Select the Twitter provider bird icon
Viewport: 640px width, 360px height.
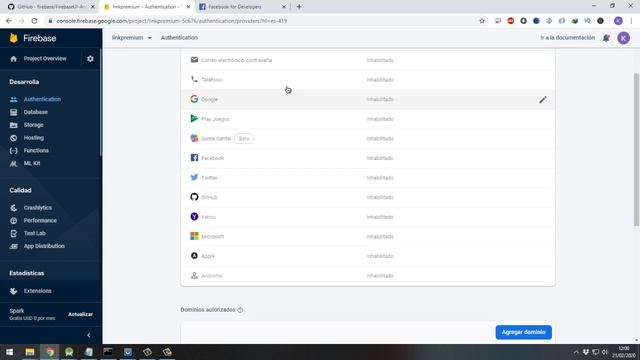tap(194, 177)
